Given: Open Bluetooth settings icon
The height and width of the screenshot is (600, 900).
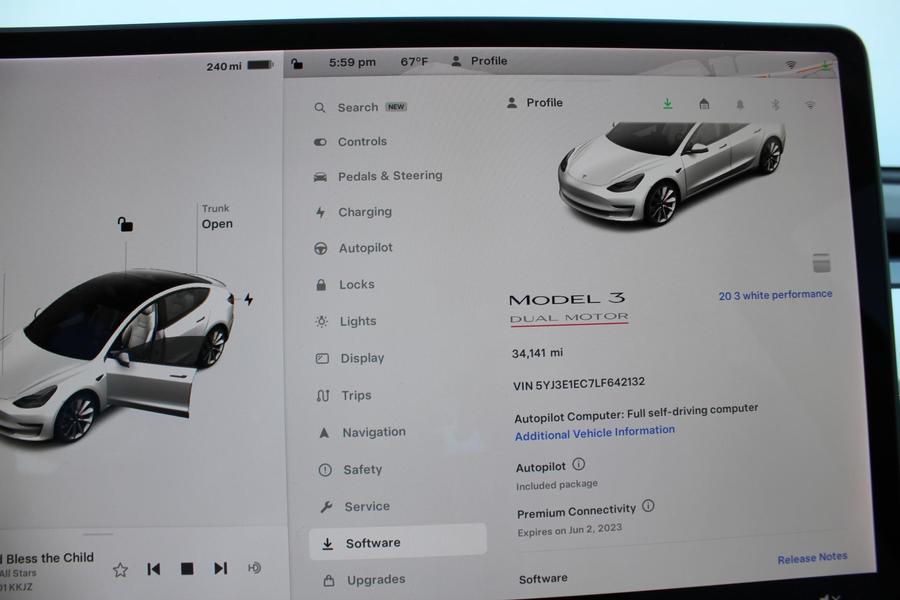Looking at the screenshot, I should (774, 104).
